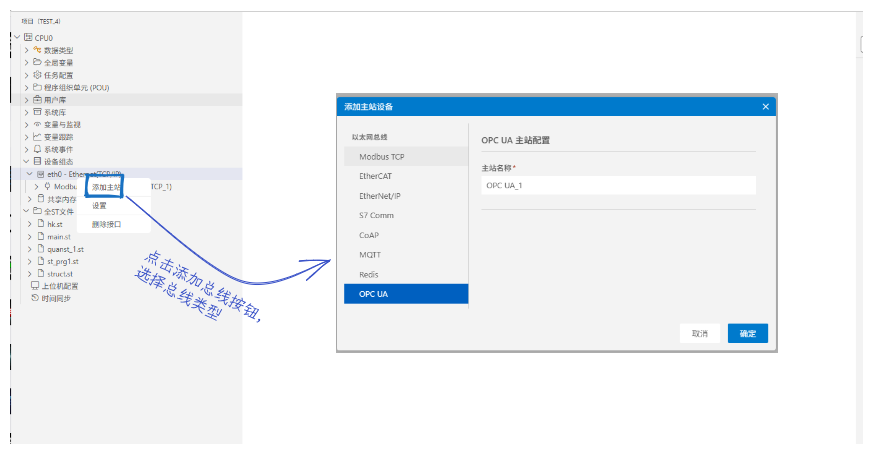
Task: Click the 时间同步 clock icon
Action: pos(35,297)
